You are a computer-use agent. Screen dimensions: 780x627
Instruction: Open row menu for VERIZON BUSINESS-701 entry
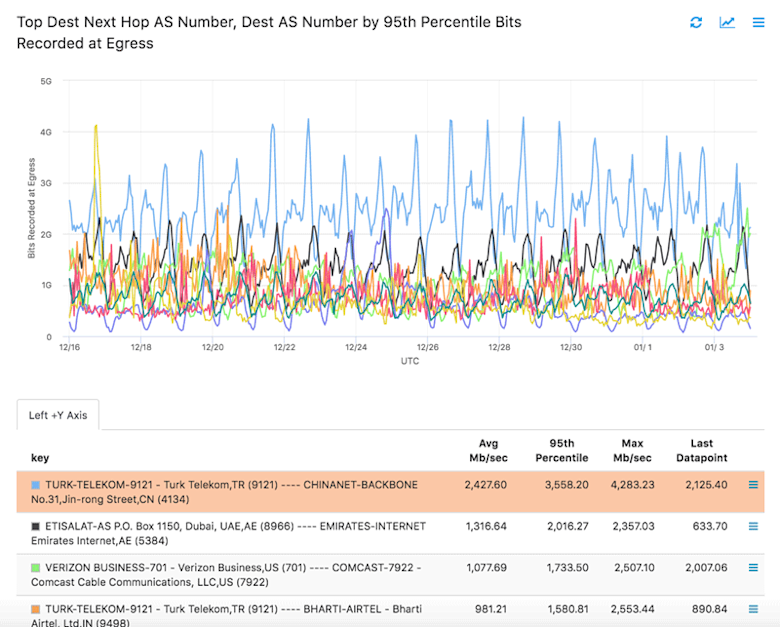pos(753,567)
